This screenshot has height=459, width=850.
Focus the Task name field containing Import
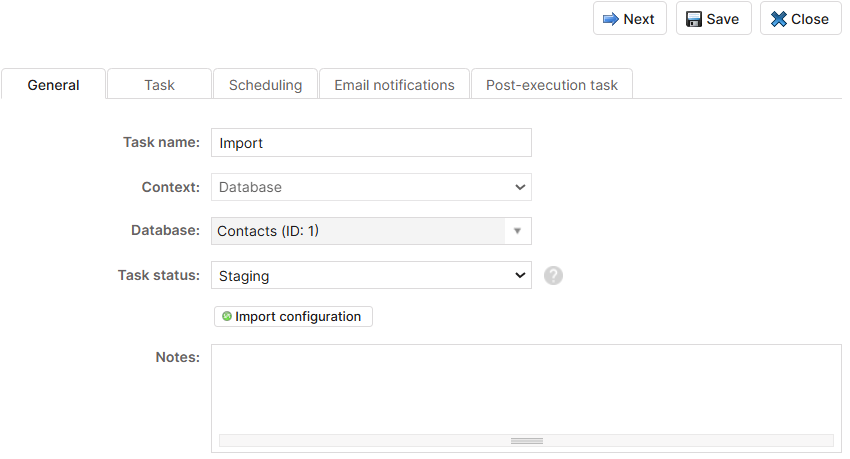(x=371, y=143)
